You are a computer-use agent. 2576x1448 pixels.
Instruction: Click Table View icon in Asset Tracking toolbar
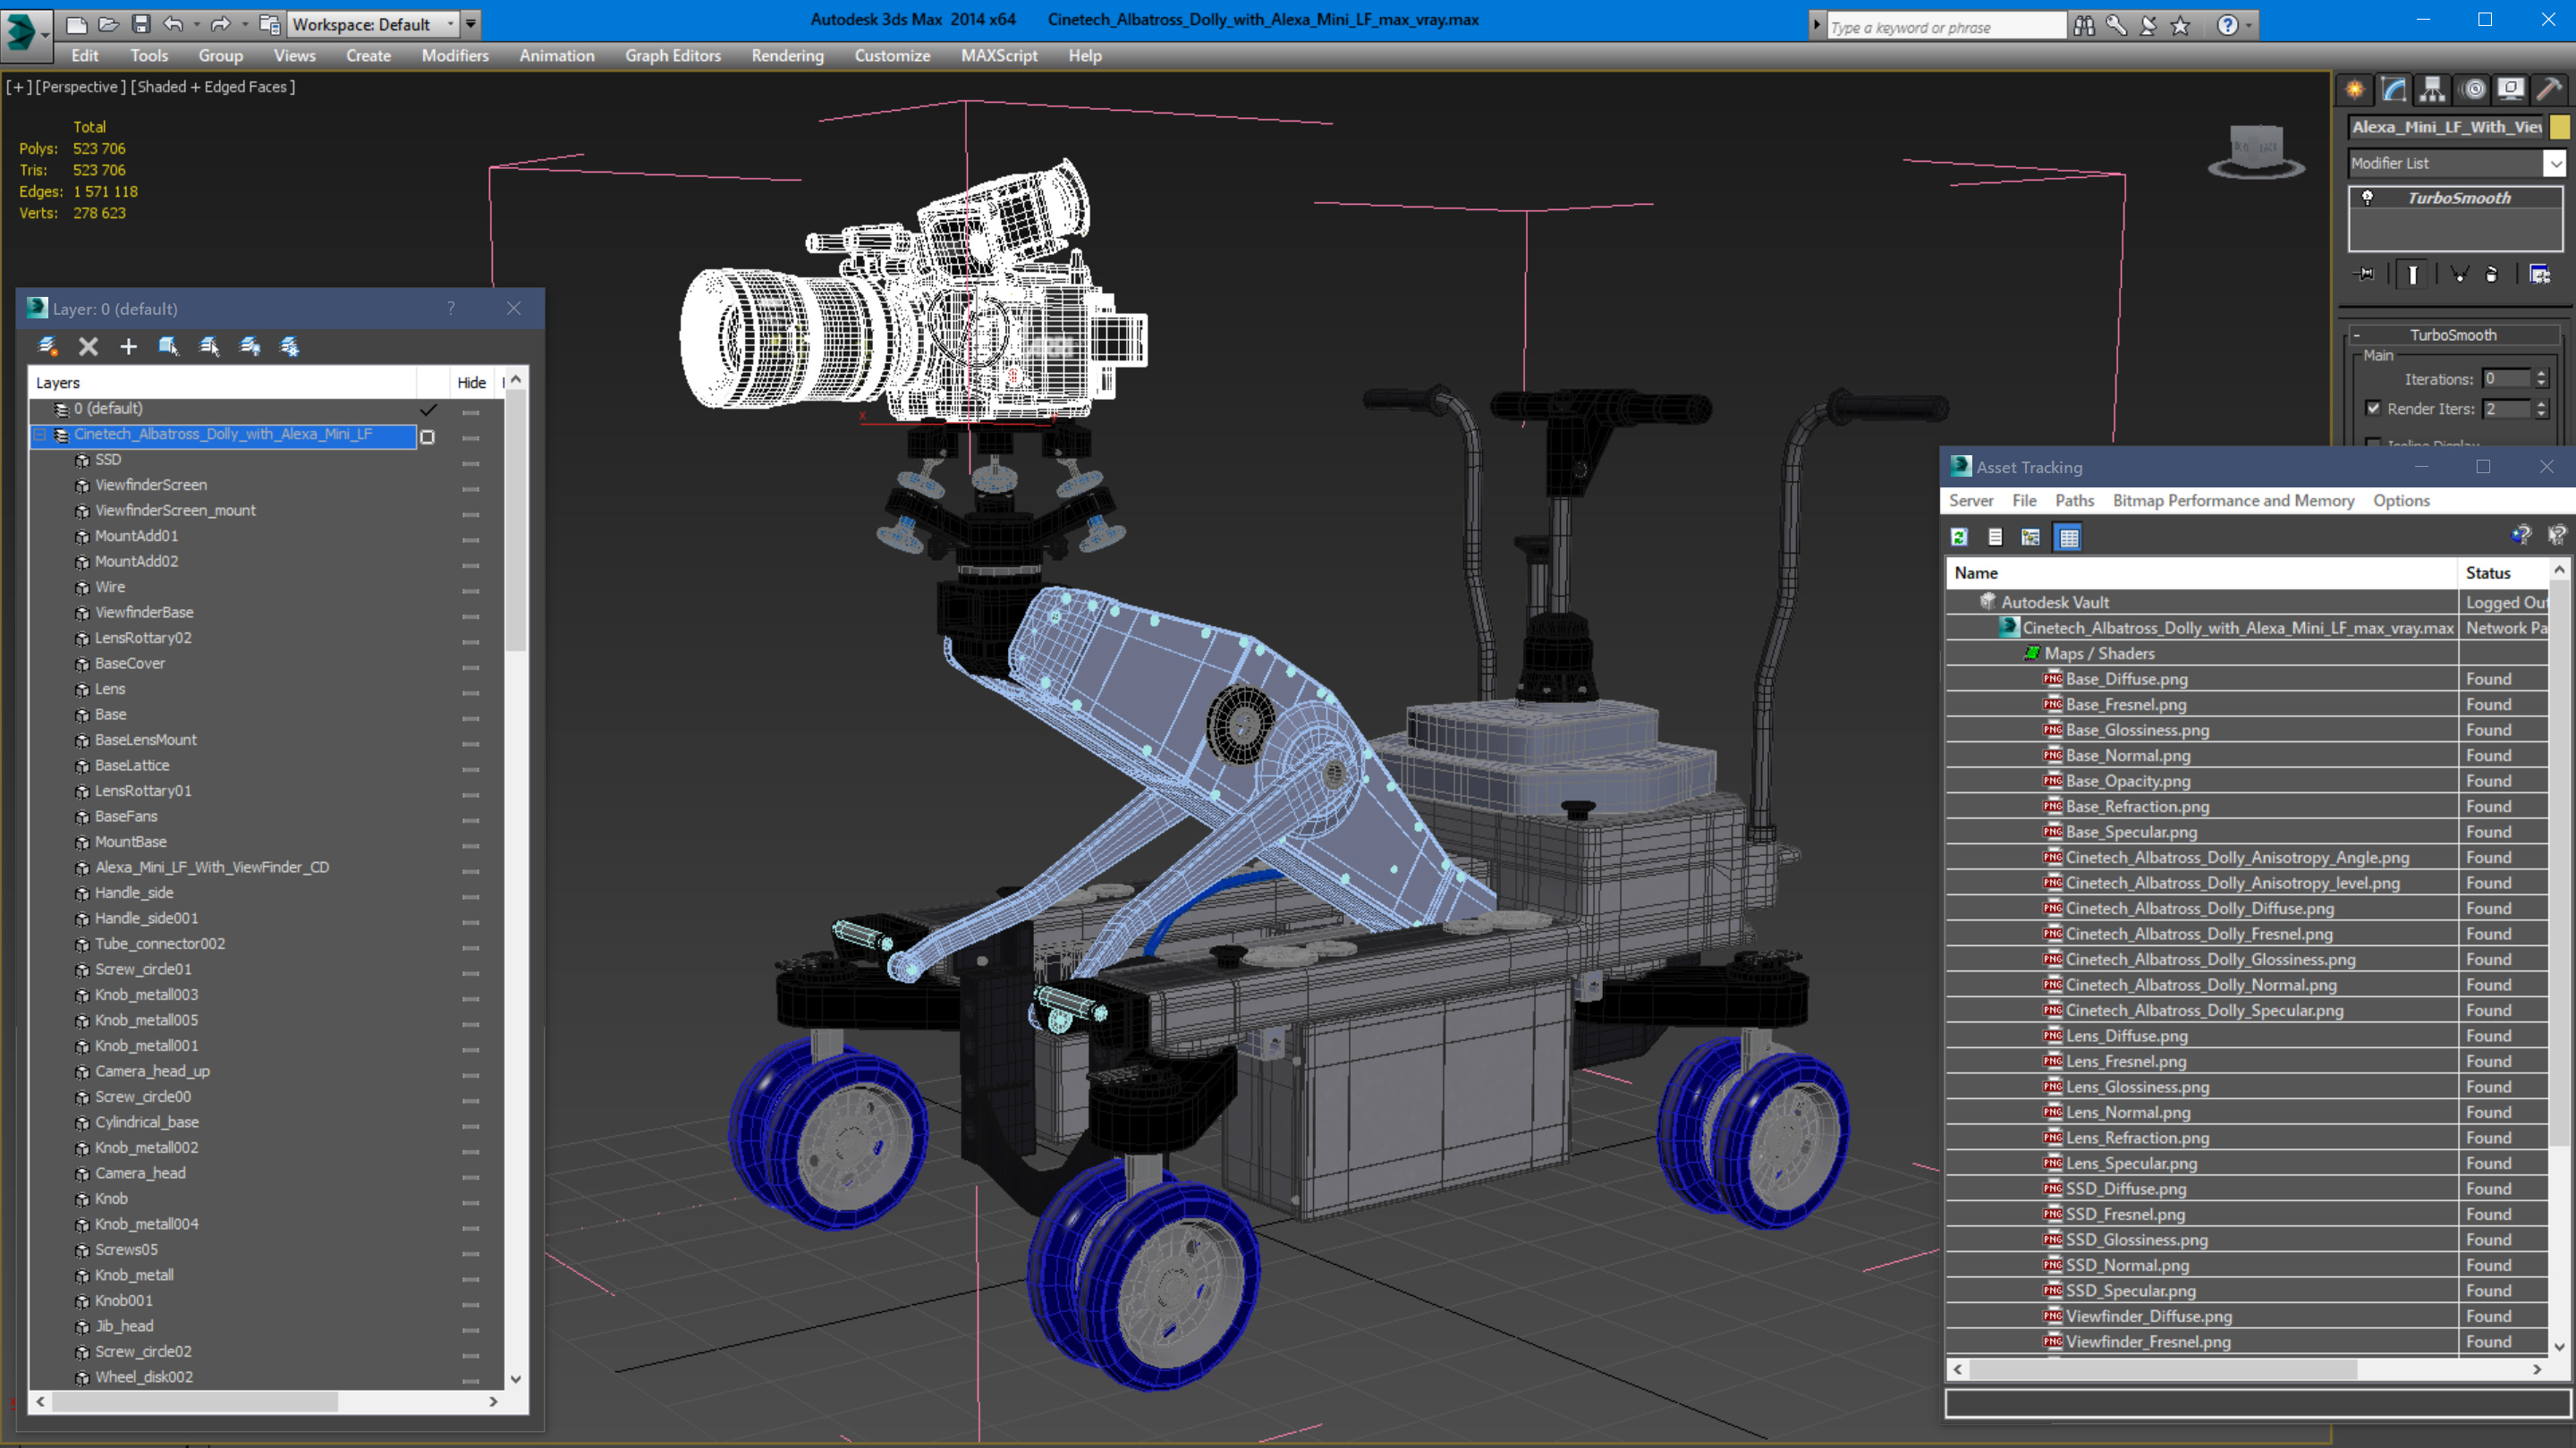[2069, 537]
